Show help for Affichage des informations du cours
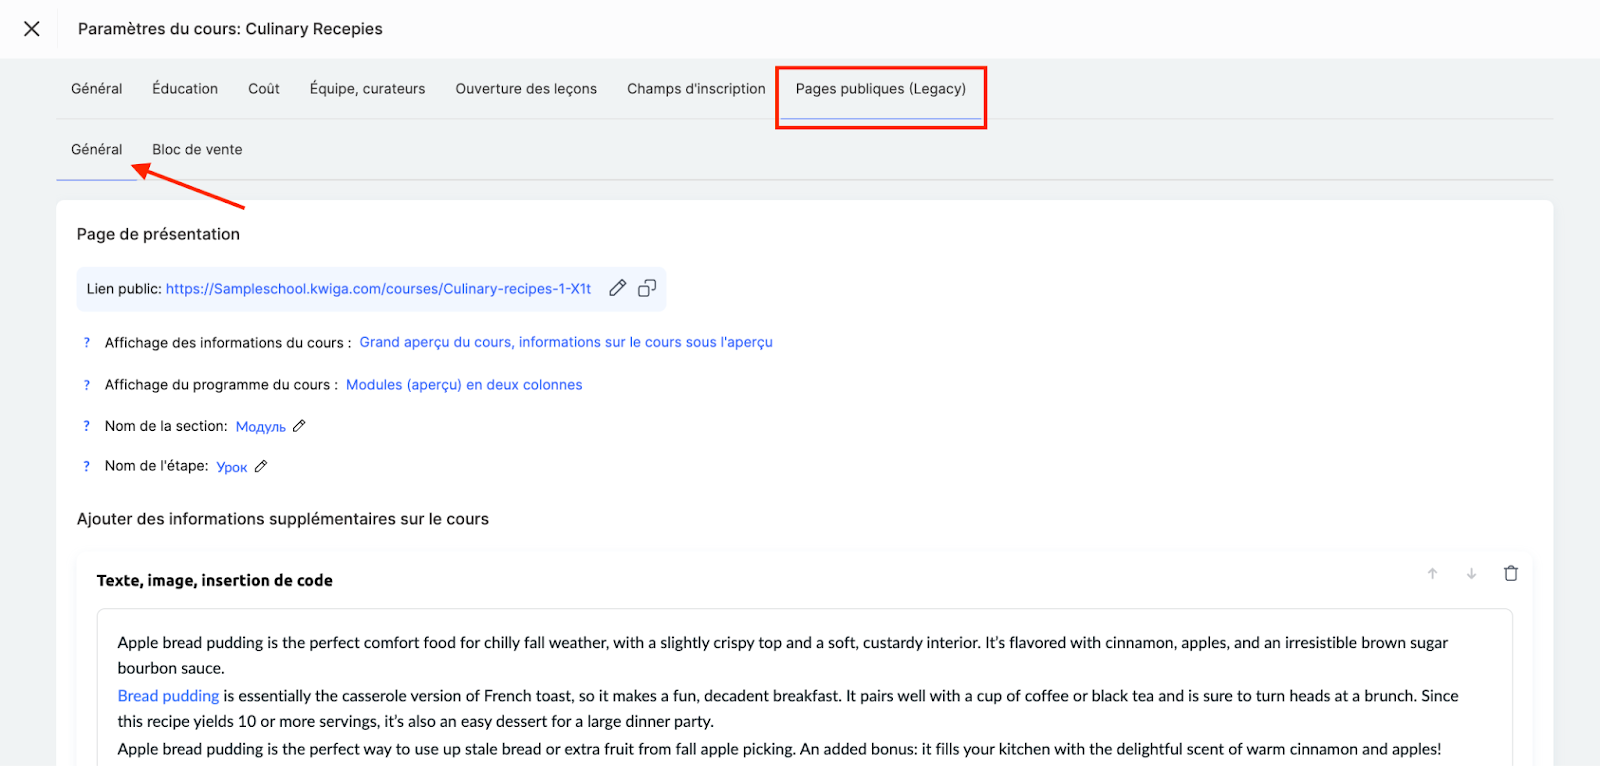 coord(87,343)
